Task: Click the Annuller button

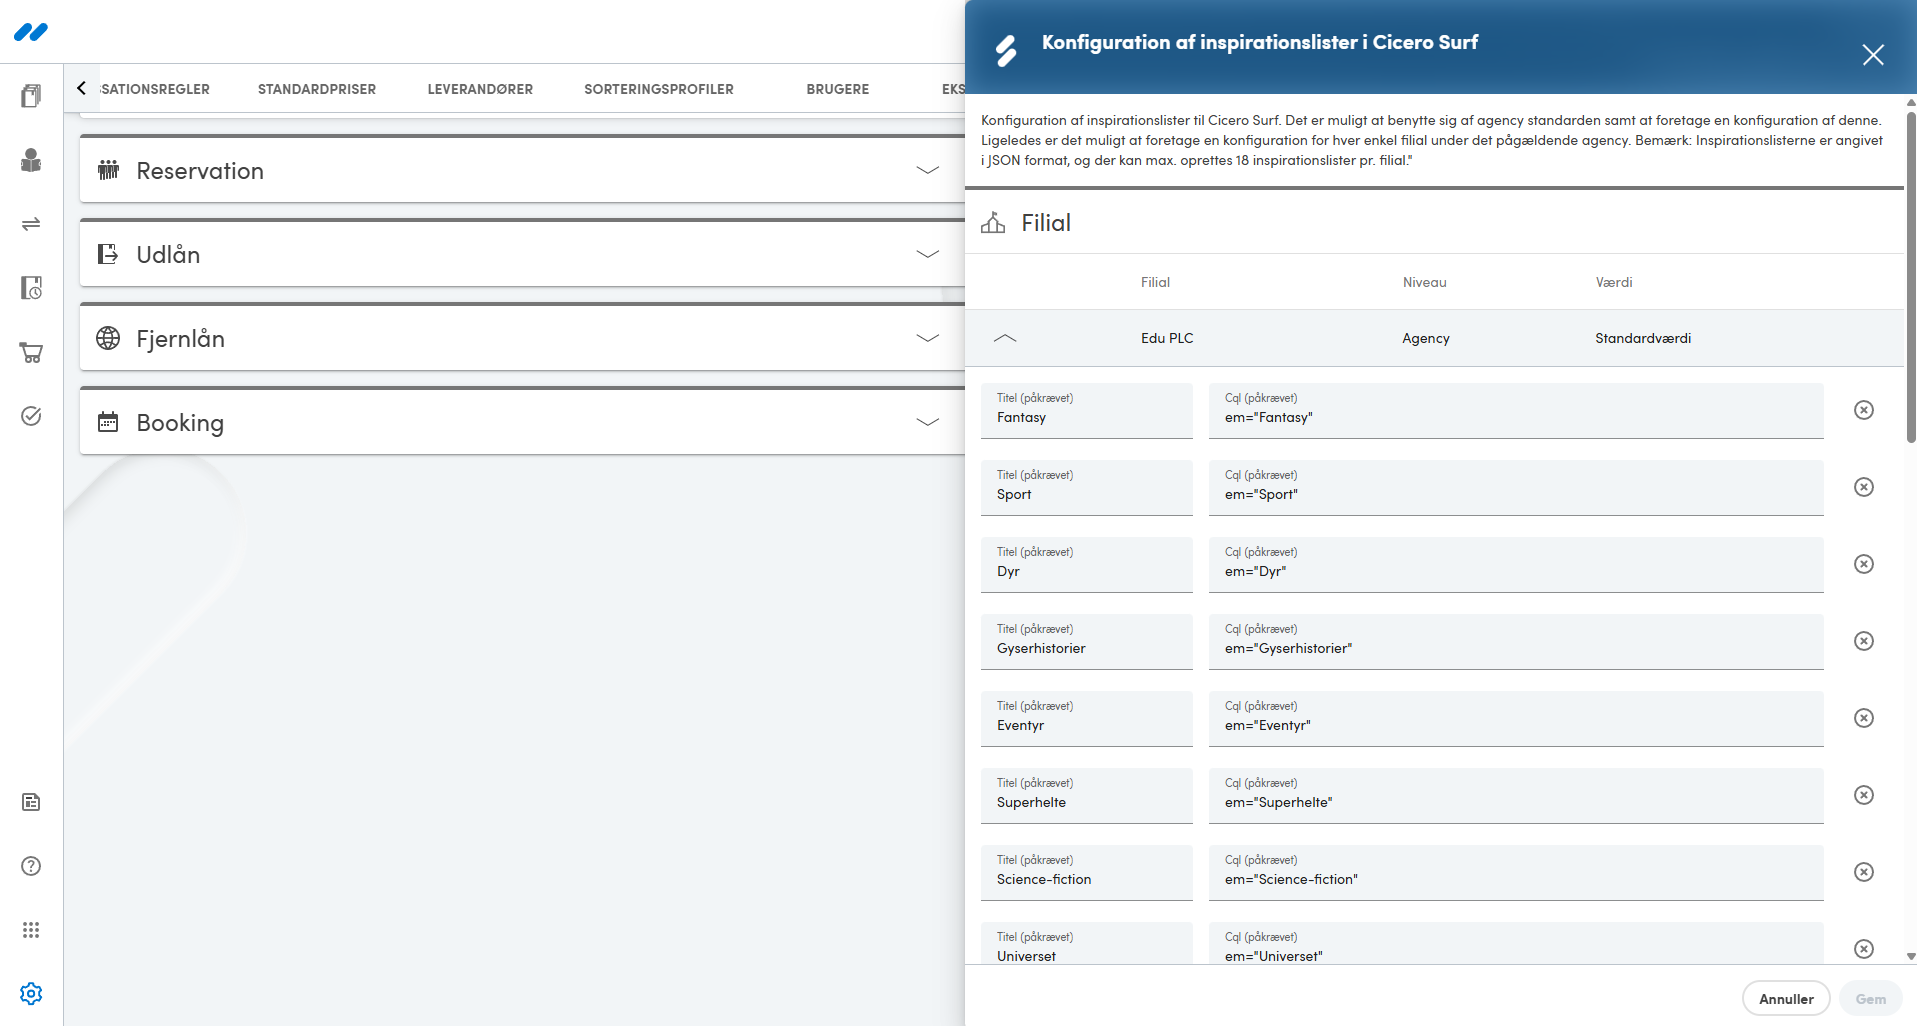Action: (x=1786, y=999)
